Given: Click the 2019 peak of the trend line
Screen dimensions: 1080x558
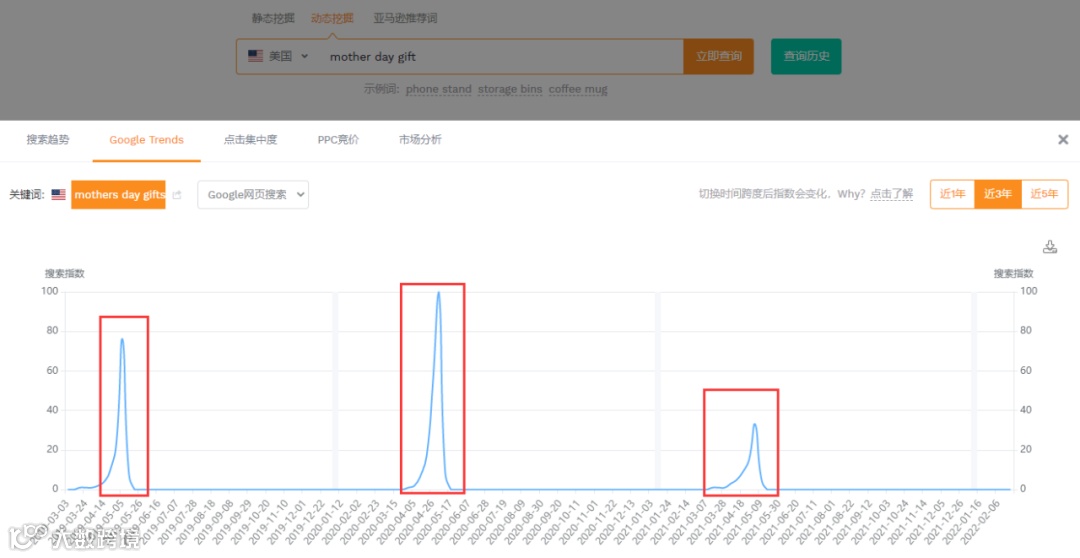Looking at the screenshot, I should tap(122, 339).
